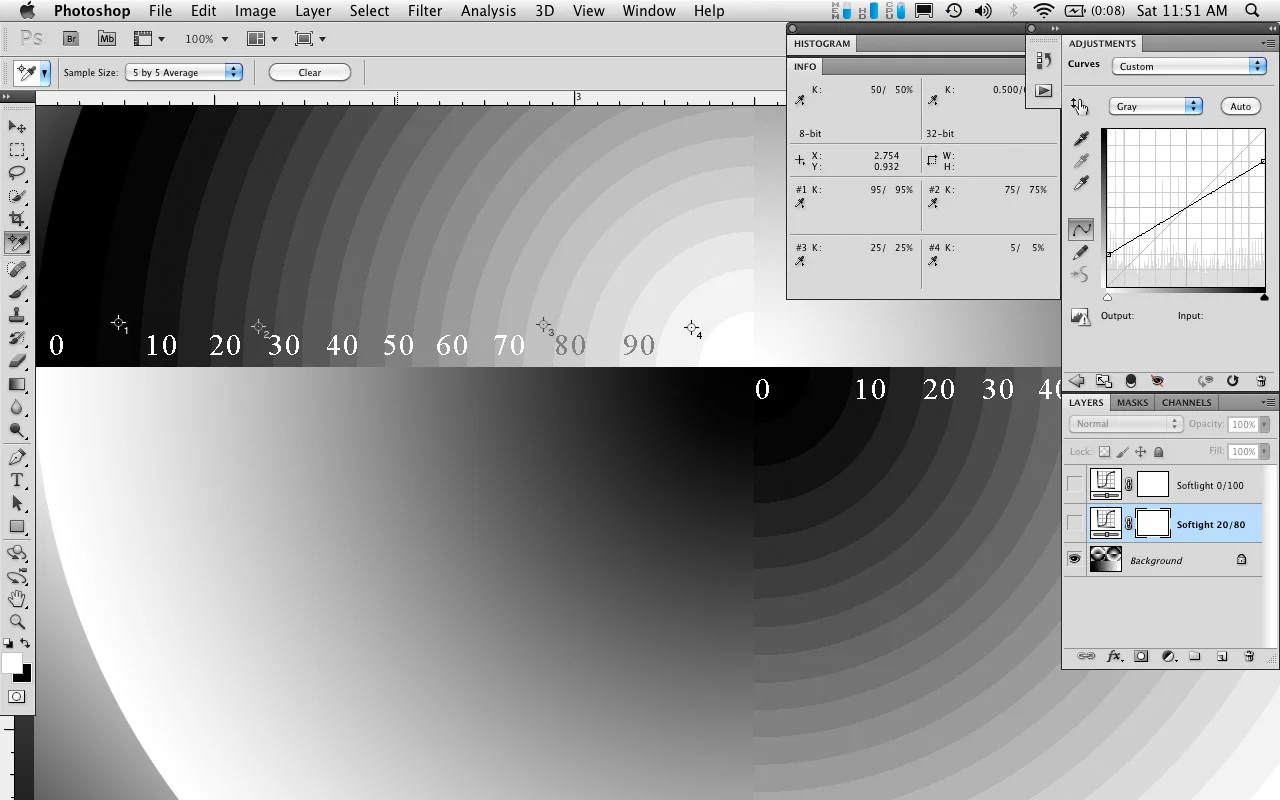Pick the on-image adjustment tool in Curves

(x=1080, y=106)
